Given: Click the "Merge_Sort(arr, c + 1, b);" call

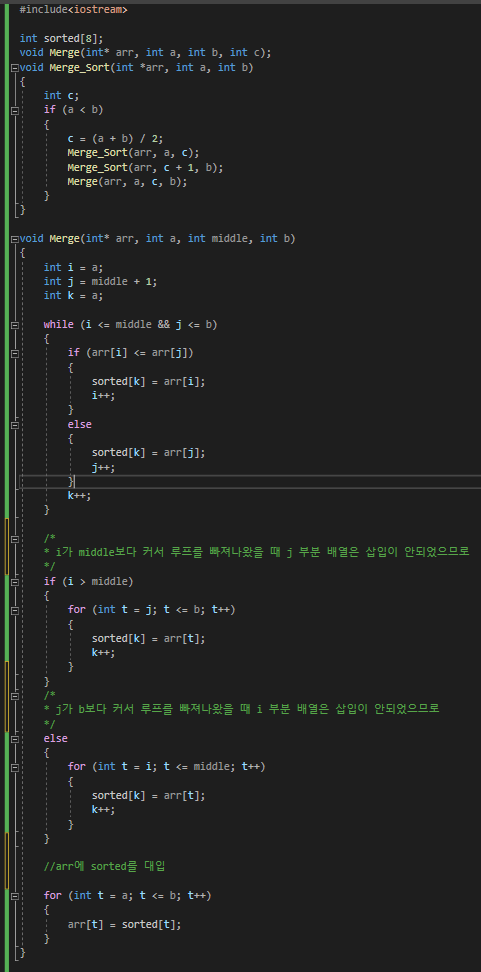Looking at the screenshot, I should [146, 167].
